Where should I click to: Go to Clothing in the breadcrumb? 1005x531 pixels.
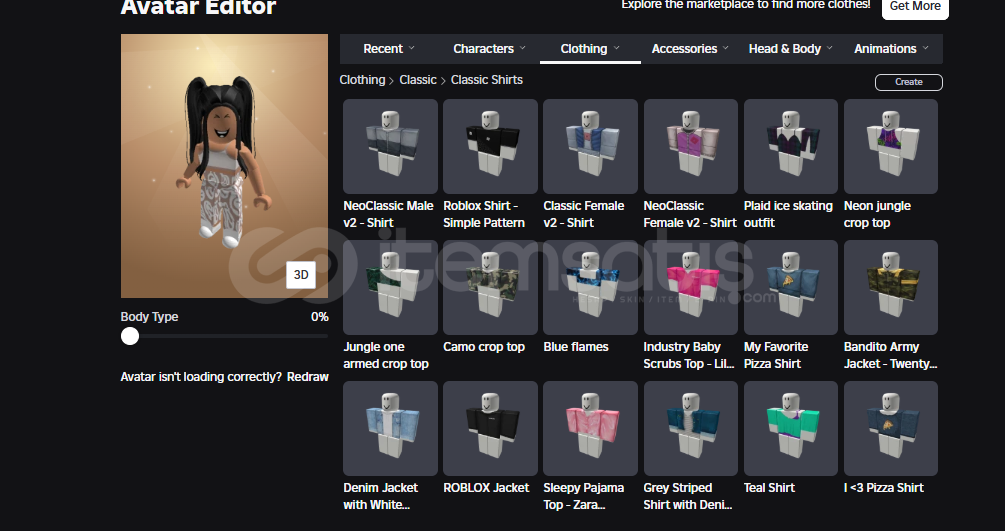[362, 80]
